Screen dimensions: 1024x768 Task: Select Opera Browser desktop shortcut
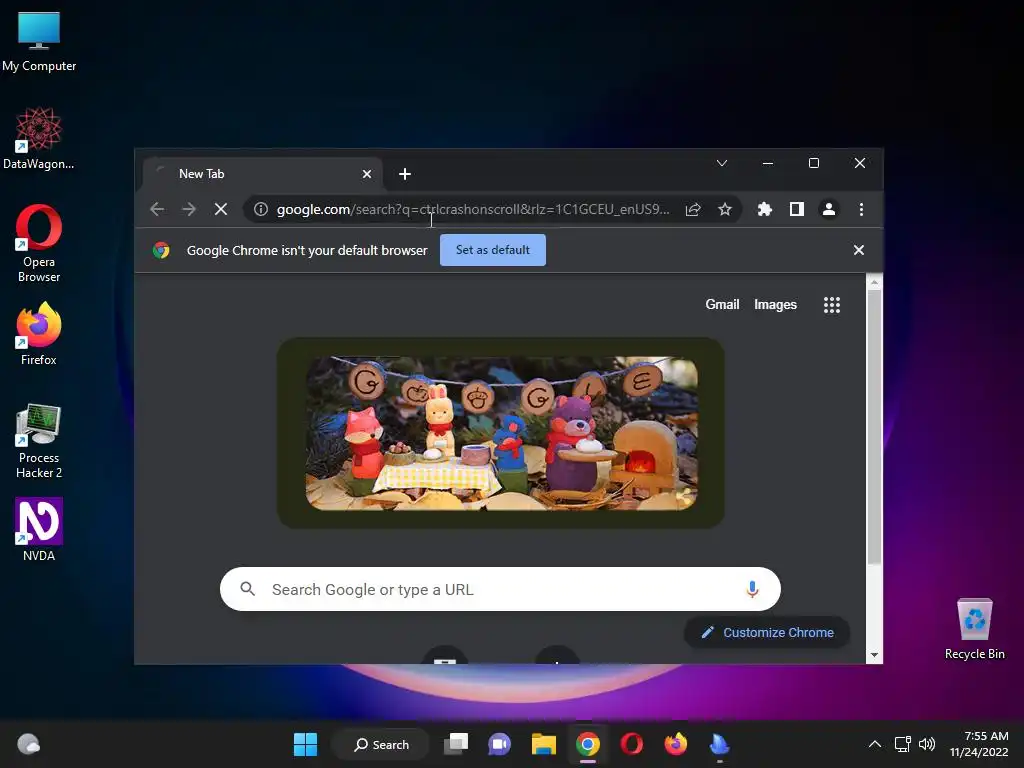(39, 244)
